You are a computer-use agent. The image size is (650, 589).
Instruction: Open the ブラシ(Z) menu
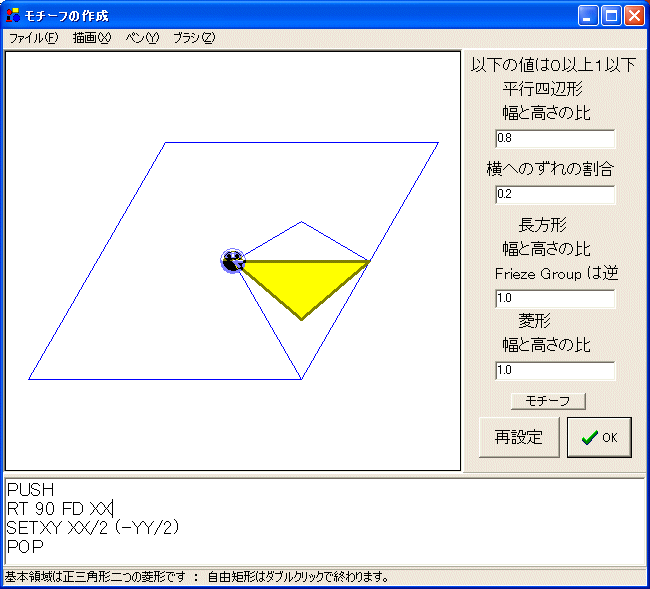click(194, 38)
